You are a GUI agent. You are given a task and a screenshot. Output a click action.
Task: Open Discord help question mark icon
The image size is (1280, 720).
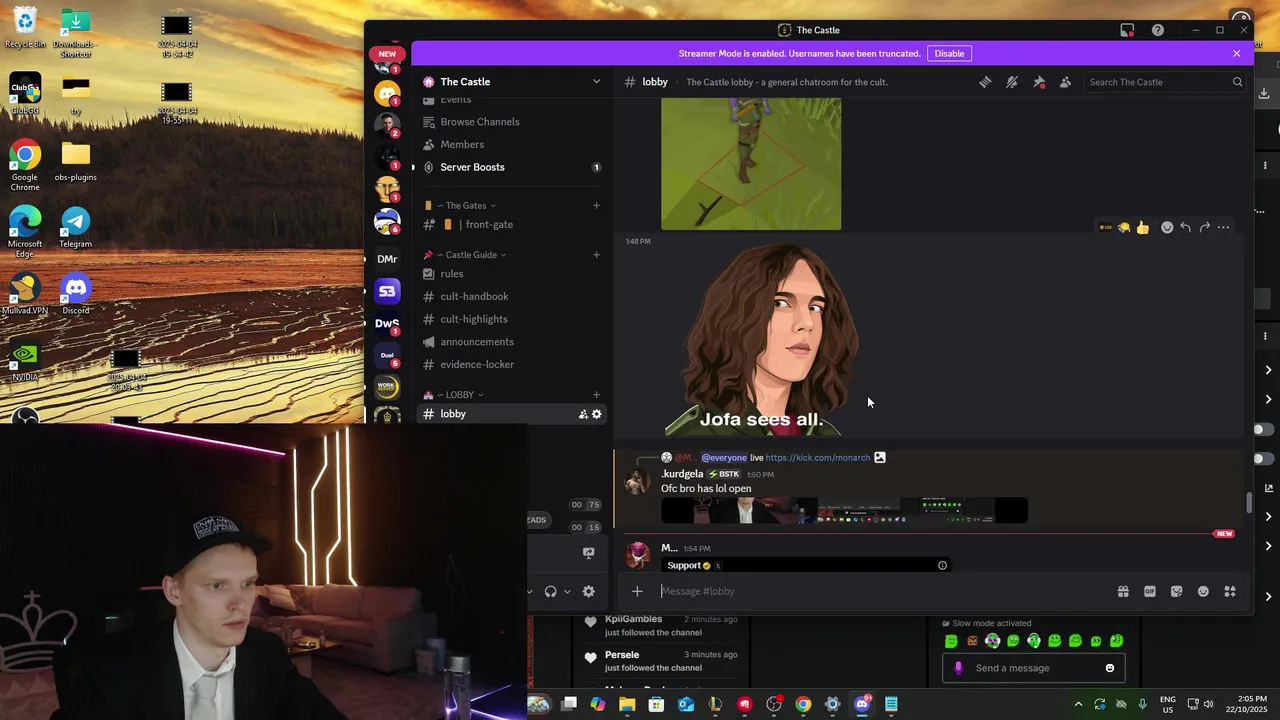click(x=1157, y=30)
